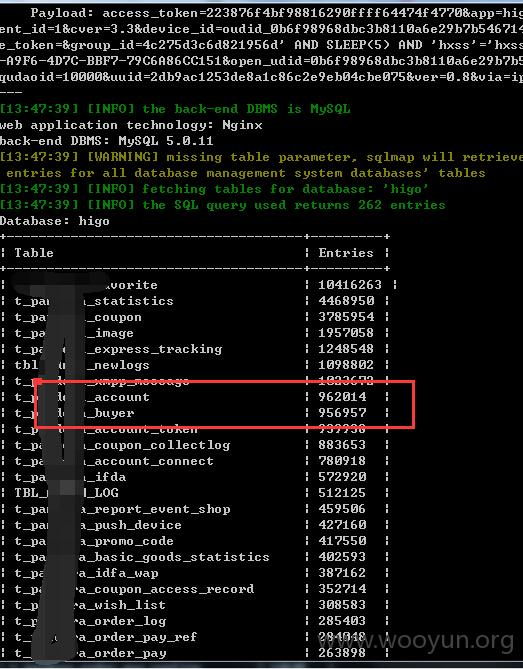The height and width of the screenshot is (669, 523).
Task: Select entries value 1098802
Action: pos(346,365)
